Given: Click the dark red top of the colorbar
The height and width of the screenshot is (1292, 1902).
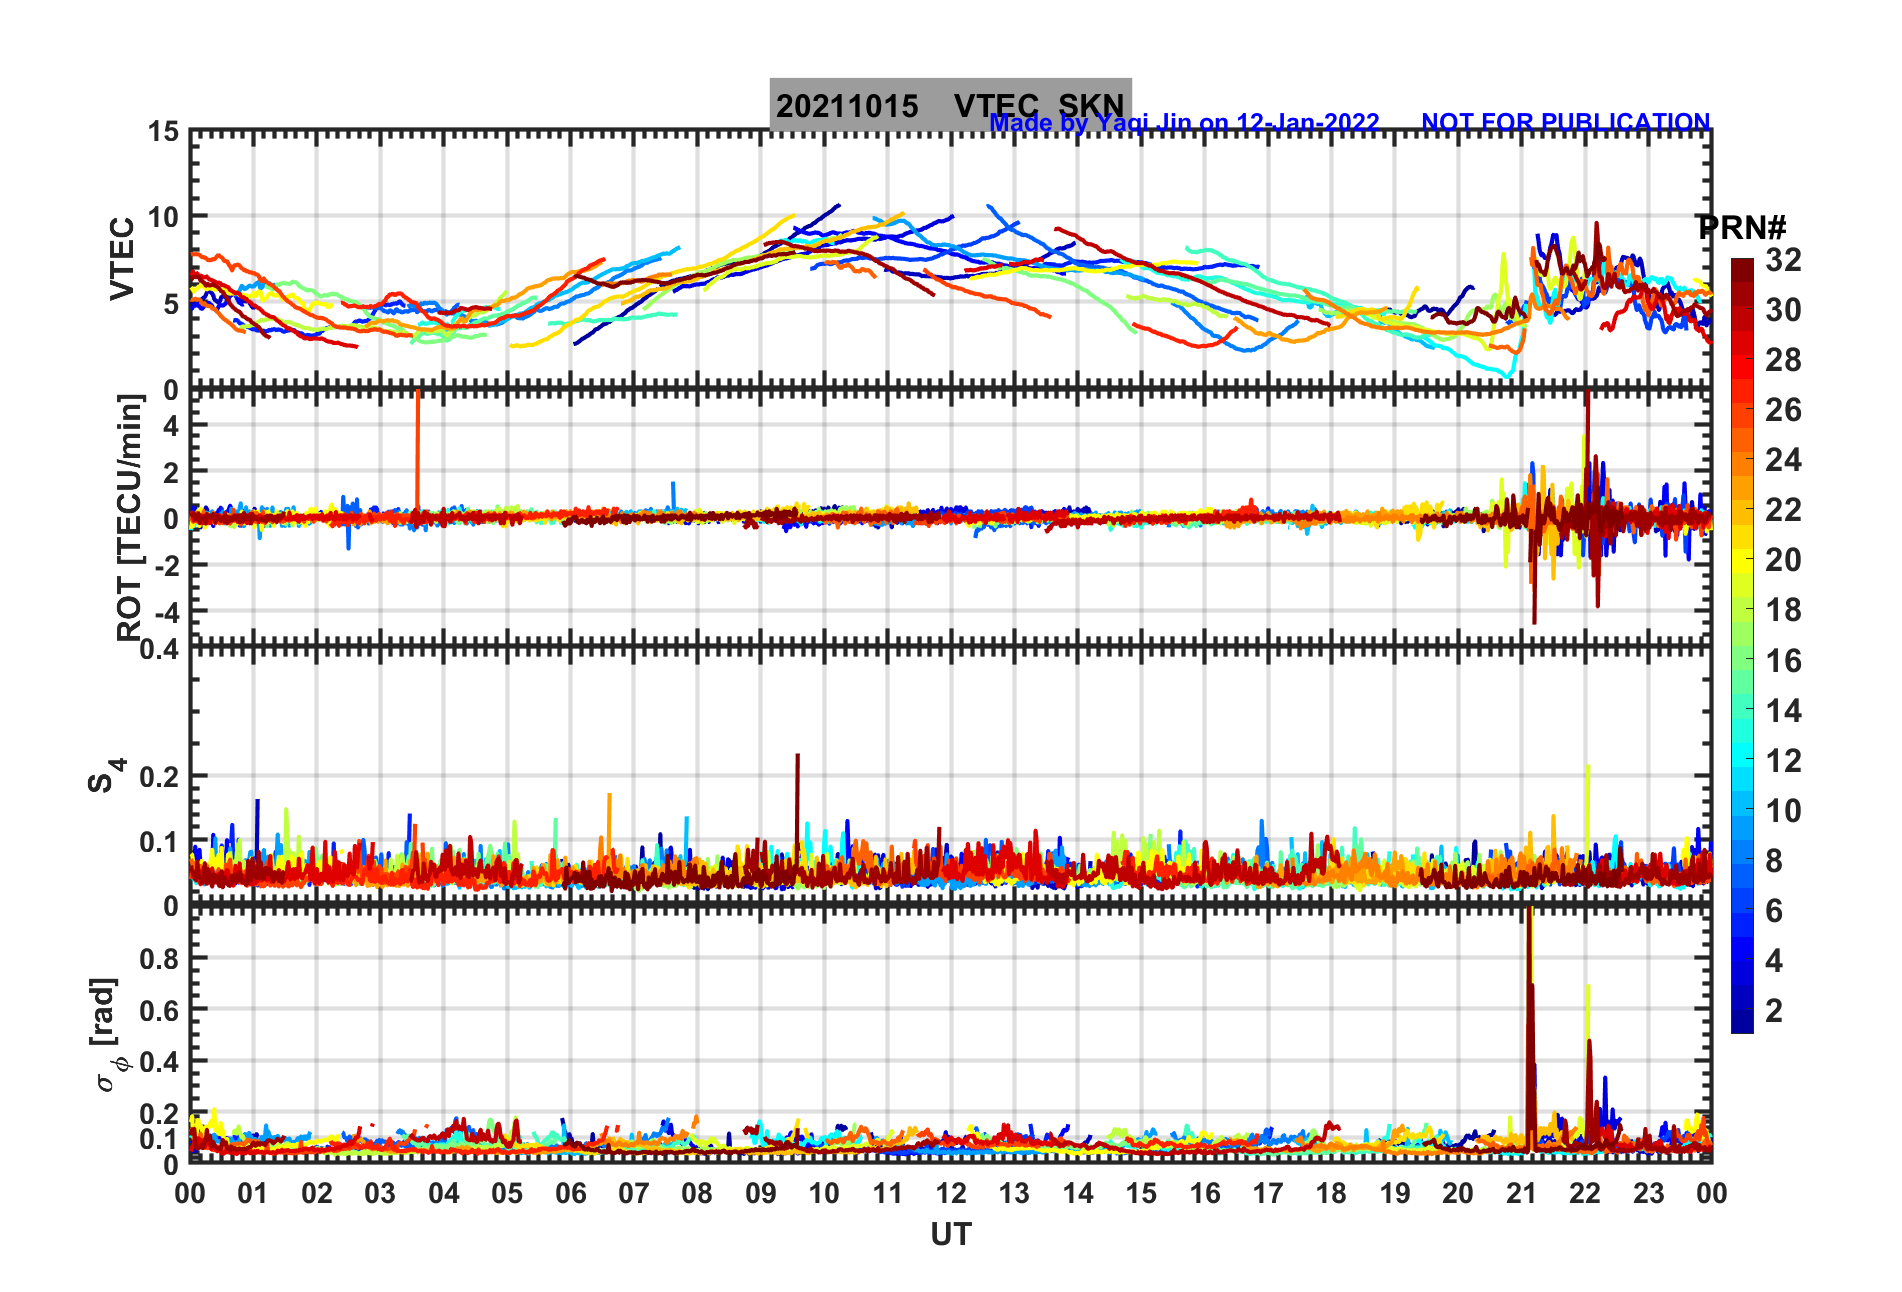Looking at the screenshot, I should (1742, 268).
